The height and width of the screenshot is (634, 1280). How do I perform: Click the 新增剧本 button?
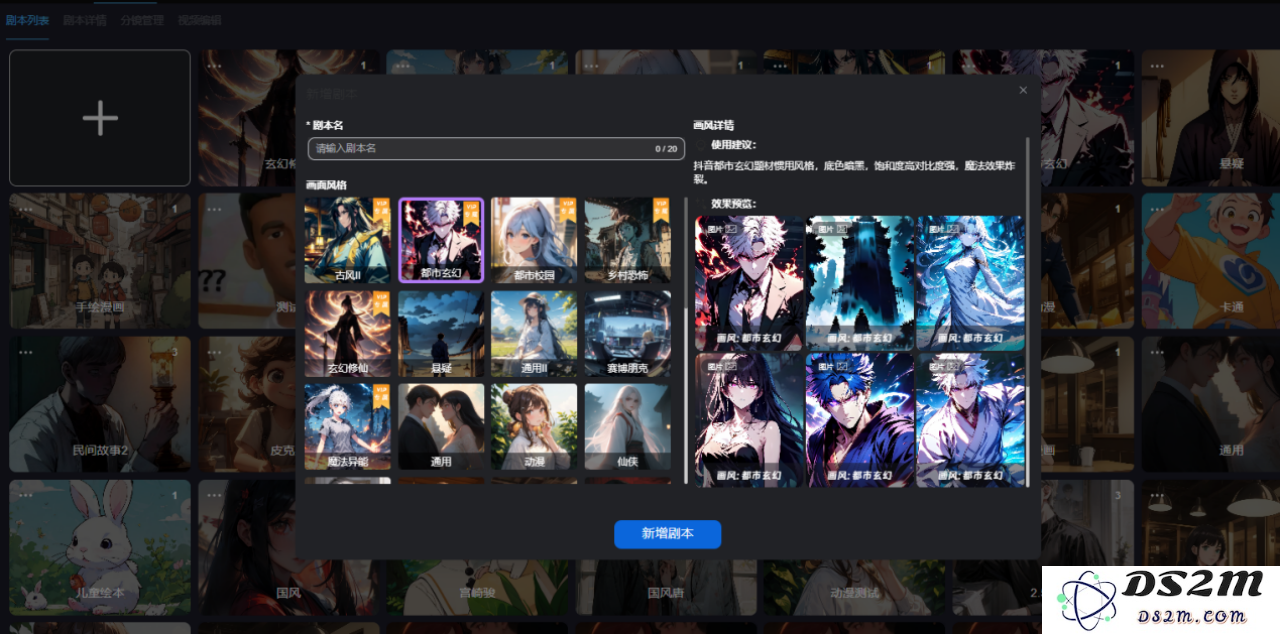click(x=667, y=534)
